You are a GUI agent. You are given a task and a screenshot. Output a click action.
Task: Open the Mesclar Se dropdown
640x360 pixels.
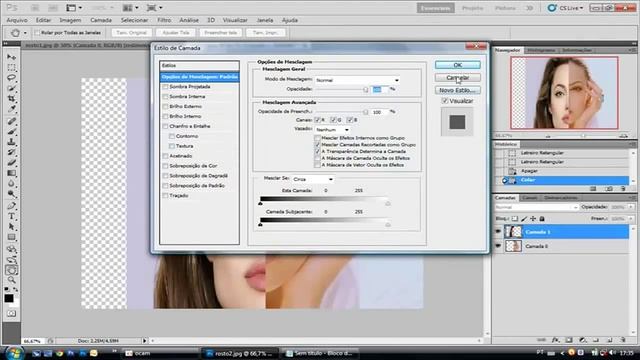pyautogui.click(x=313, y=179)
